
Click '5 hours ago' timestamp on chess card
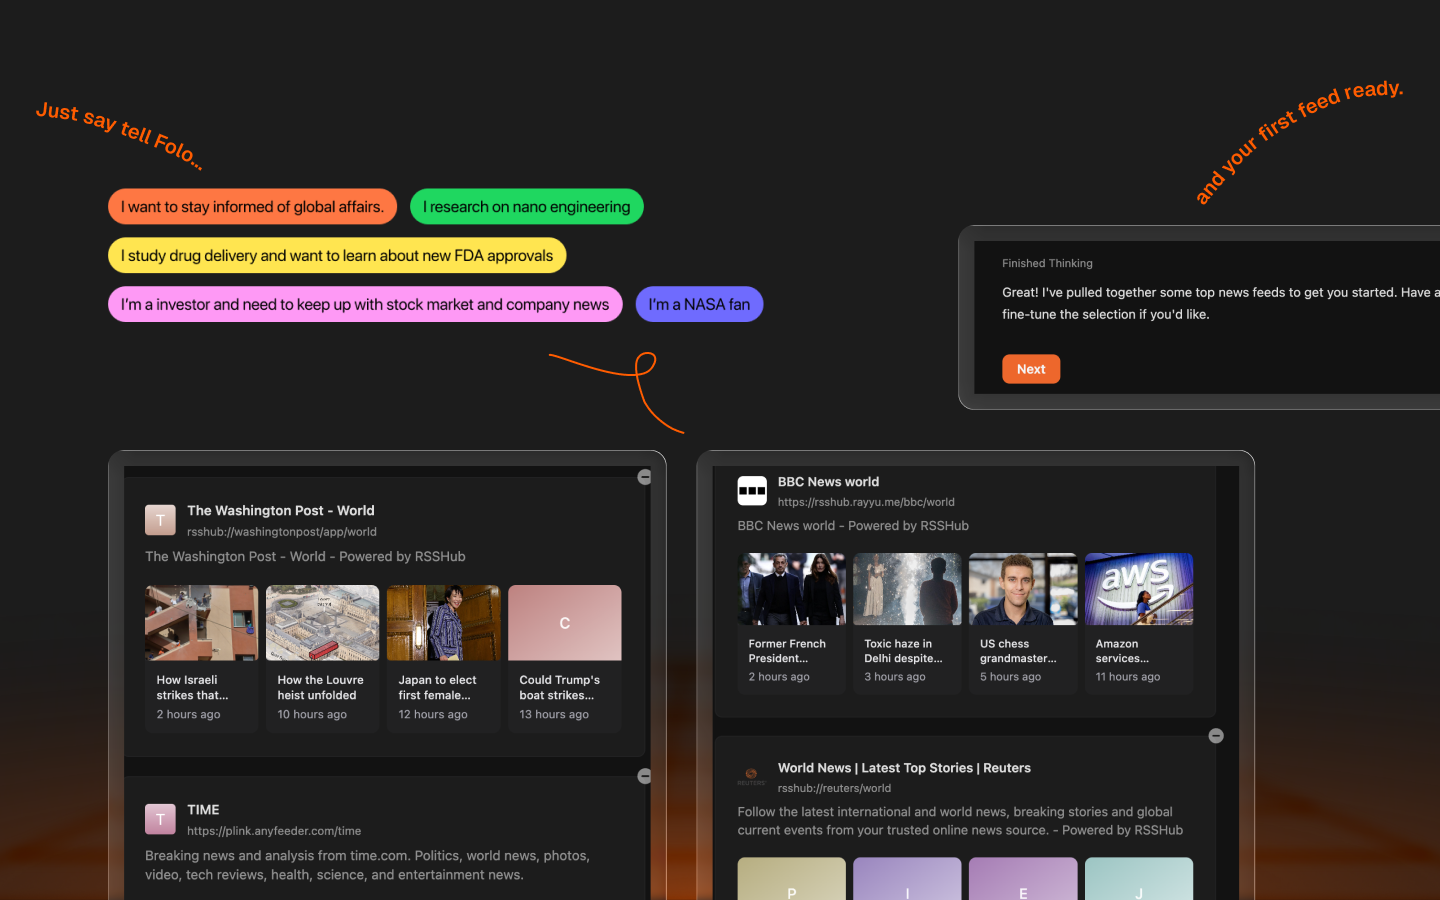point(1010,677)
